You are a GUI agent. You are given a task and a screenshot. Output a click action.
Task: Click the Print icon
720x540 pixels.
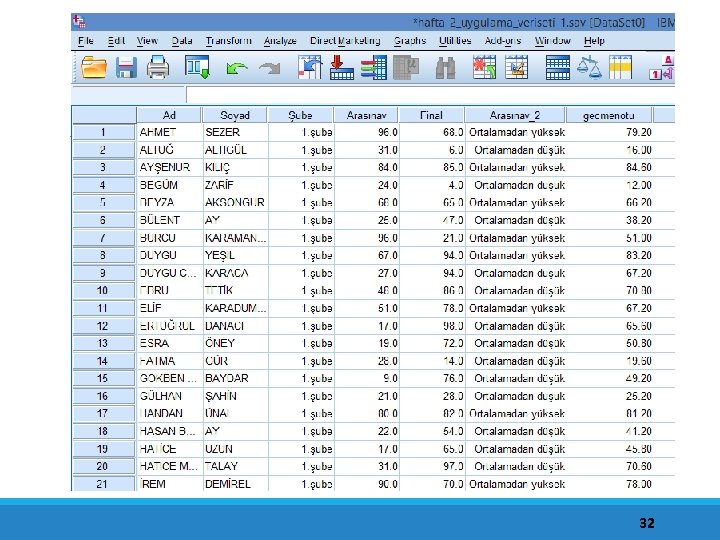coord(158,68)
